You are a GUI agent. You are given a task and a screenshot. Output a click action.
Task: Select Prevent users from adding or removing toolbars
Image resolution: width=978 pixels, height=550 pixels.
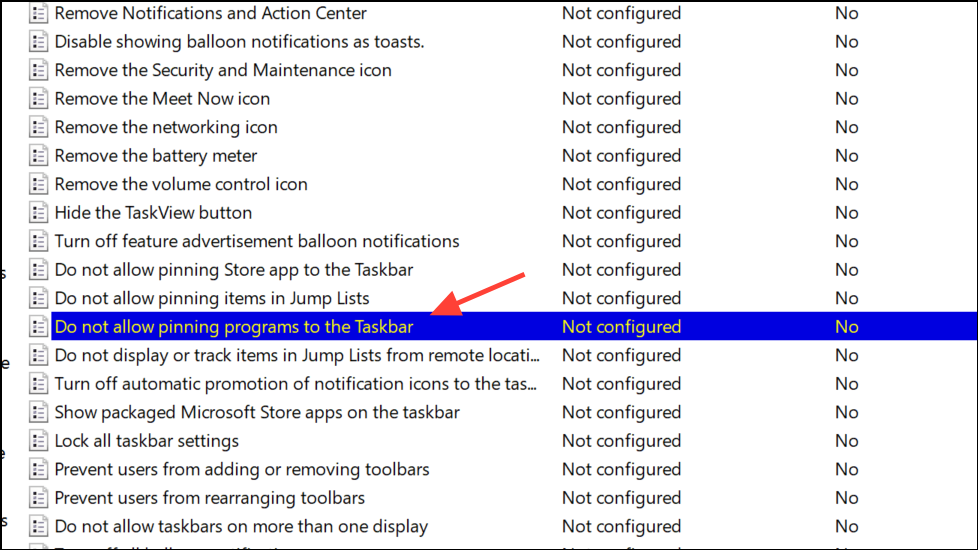click(241, 469)
